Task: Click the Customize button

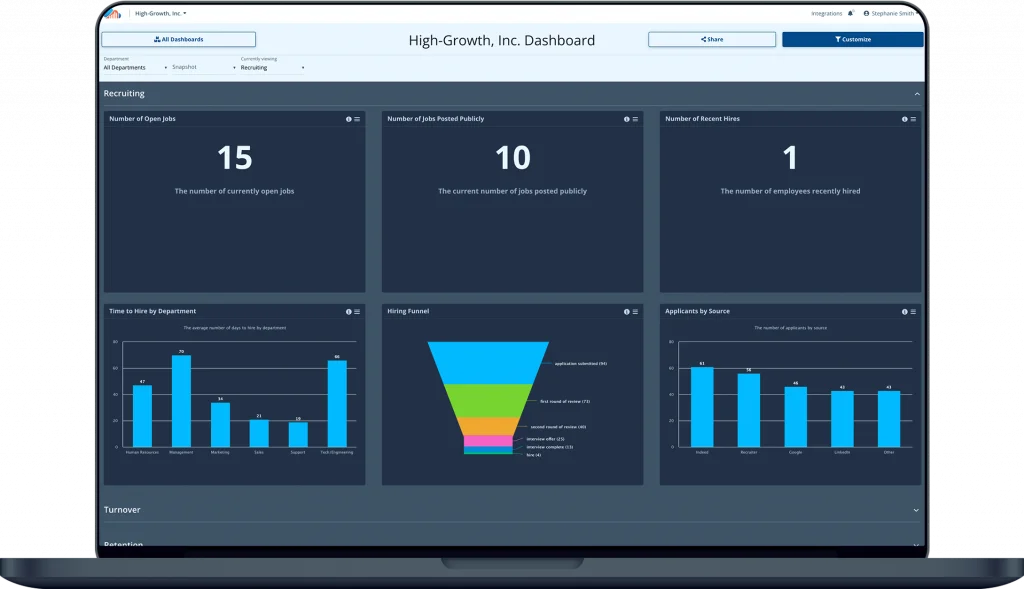Action: 852,40
